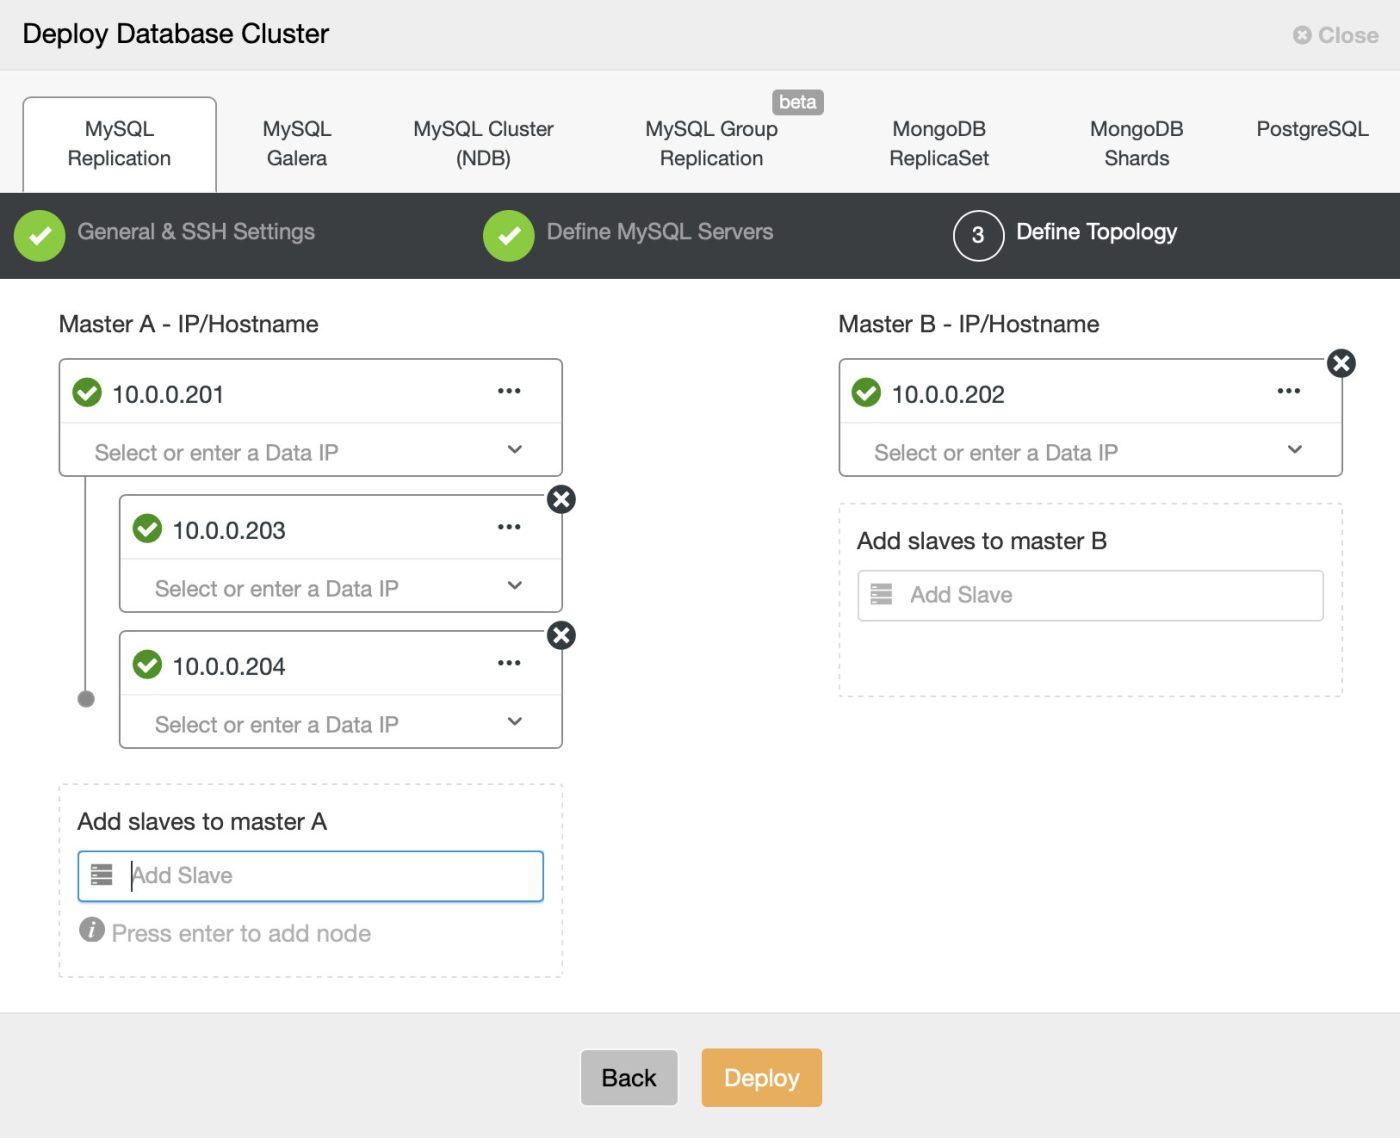Image resolution: width=1400 pixels, height=1138 pixels.
Task: Switch to the MySQL Galera tab
Action: point(296,143)
